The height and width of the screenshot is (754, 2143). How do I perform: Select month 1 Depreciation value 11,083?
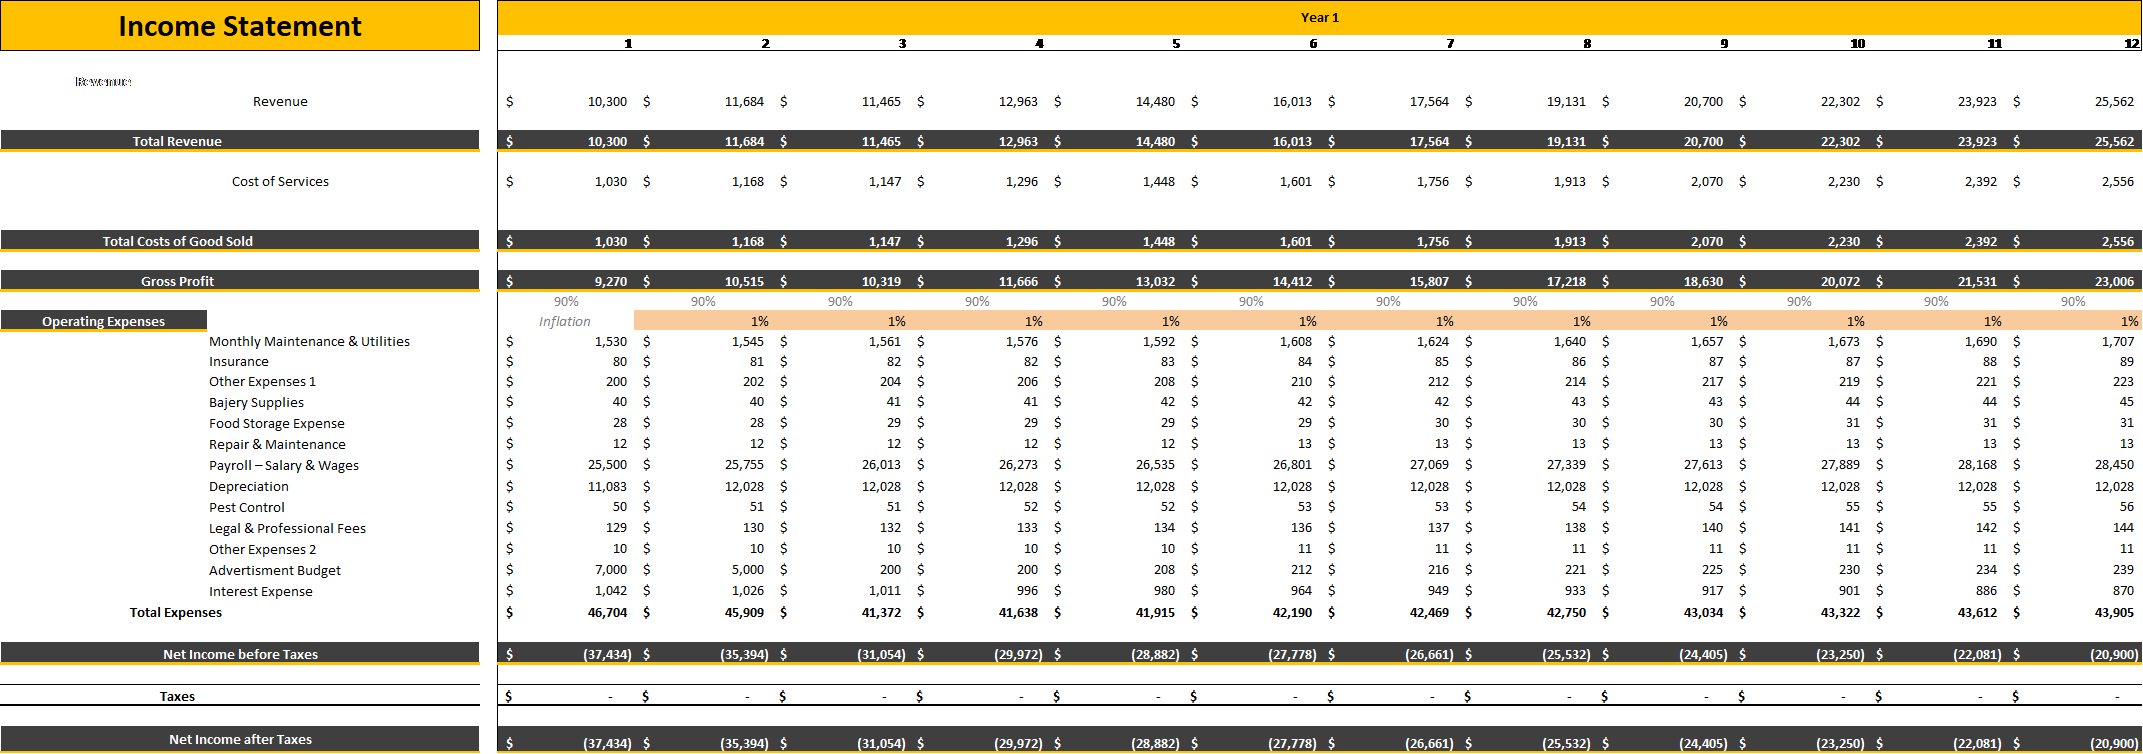(607, 486)
